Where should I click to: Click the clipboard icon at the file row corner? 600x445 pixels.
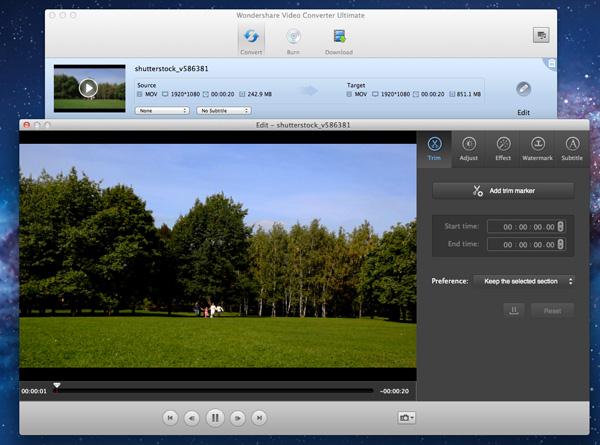click(x=551, y=64)
